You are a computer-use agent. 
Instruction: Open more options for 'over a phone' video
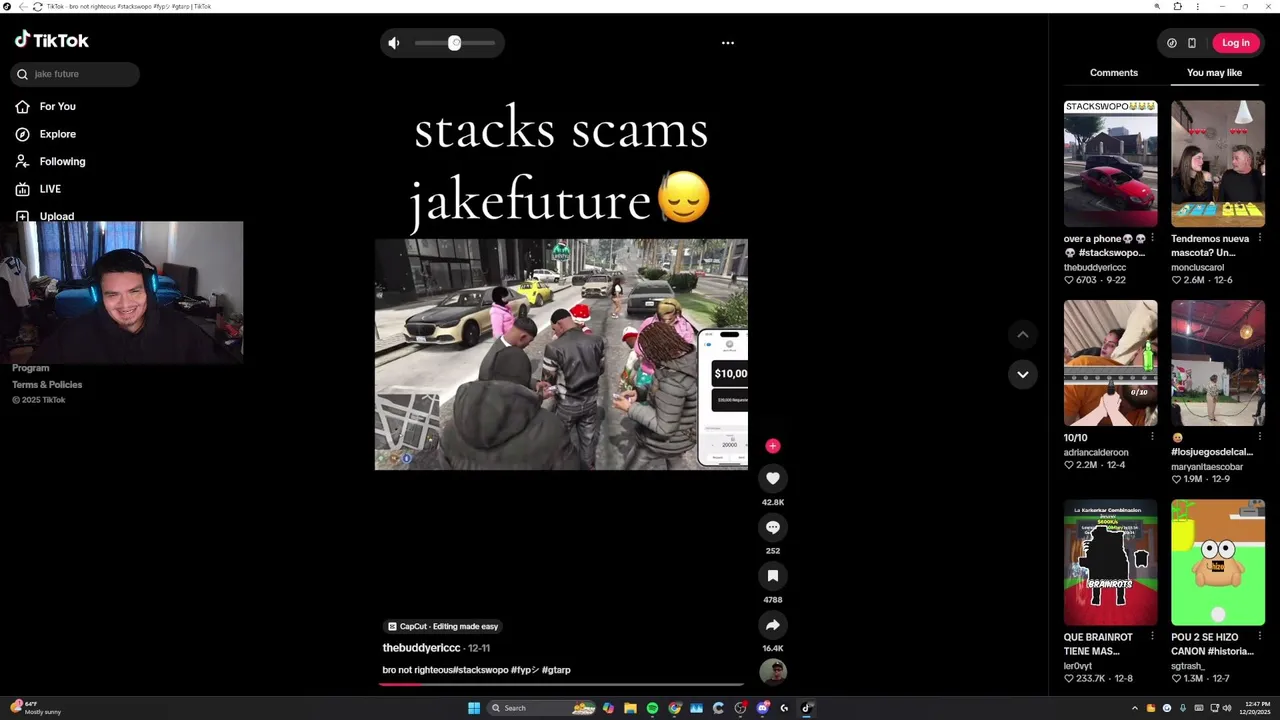[x=1152, y=238]
